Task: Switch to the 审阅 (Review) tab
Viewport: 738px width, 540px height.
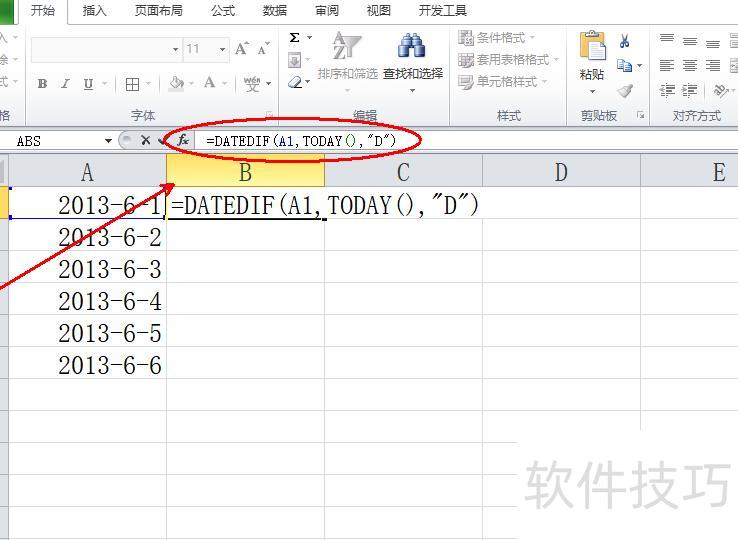Action: (x=327, y=10)
